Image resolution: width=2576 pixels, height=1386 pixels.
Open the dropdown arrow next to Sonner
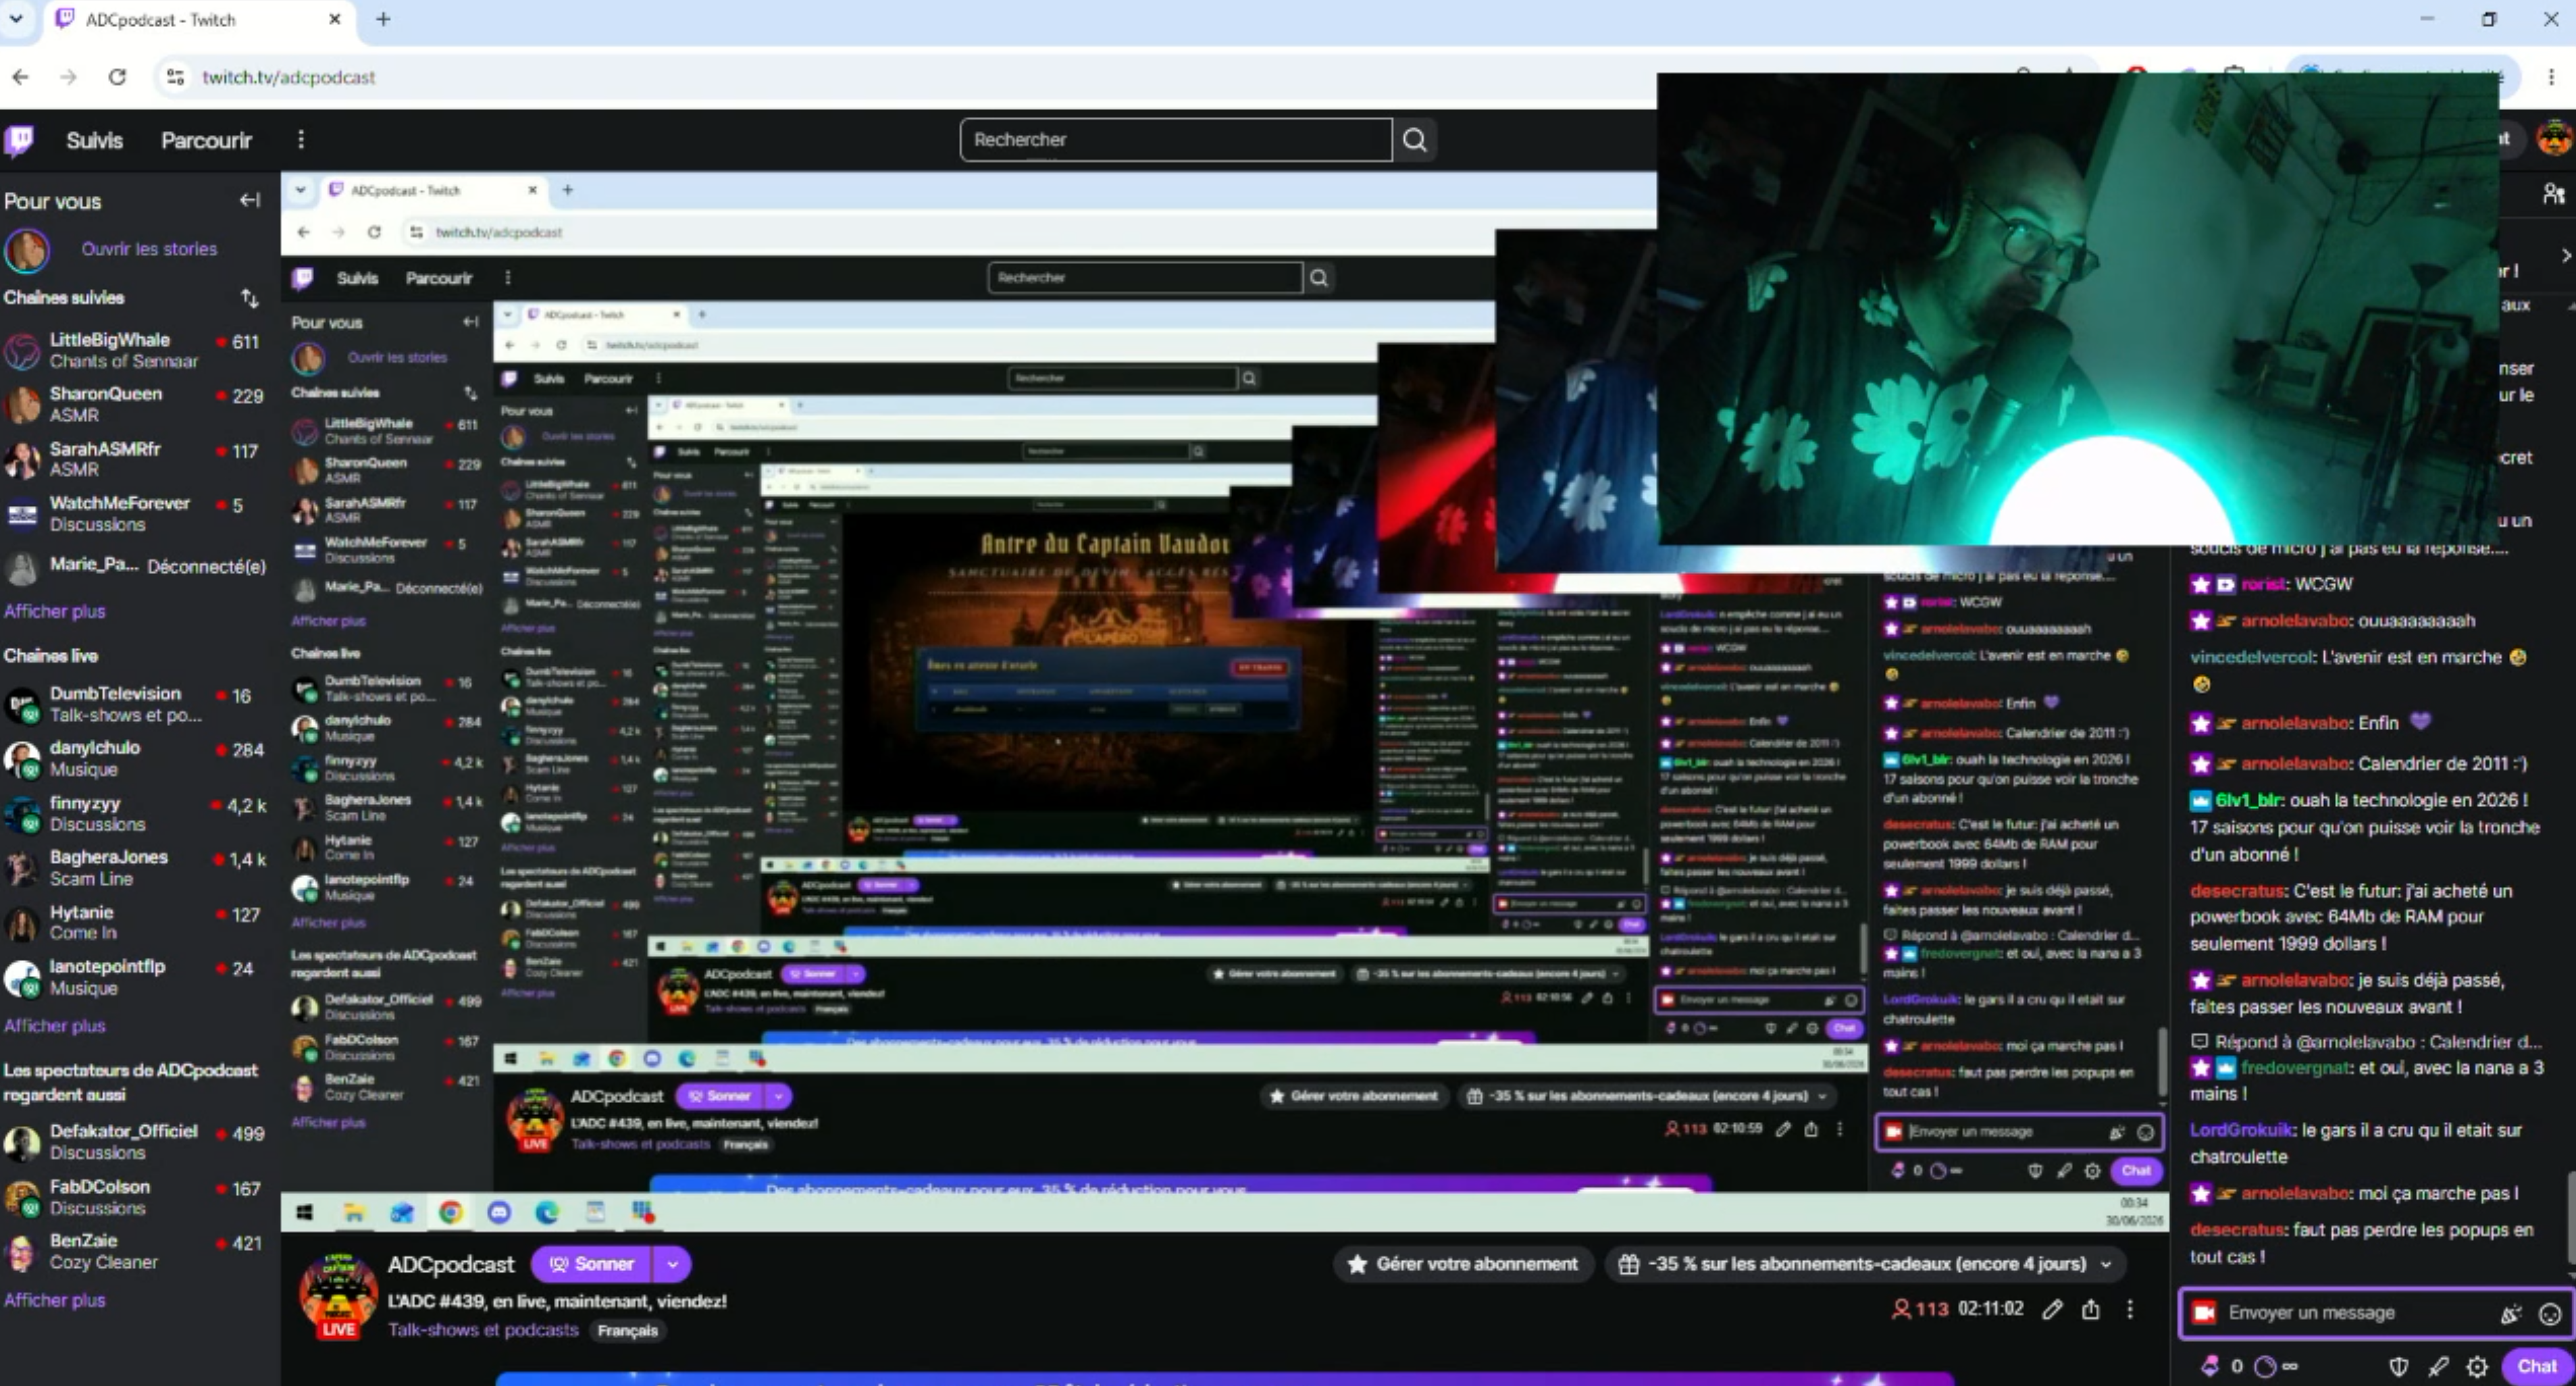(x=673, y=1264)
